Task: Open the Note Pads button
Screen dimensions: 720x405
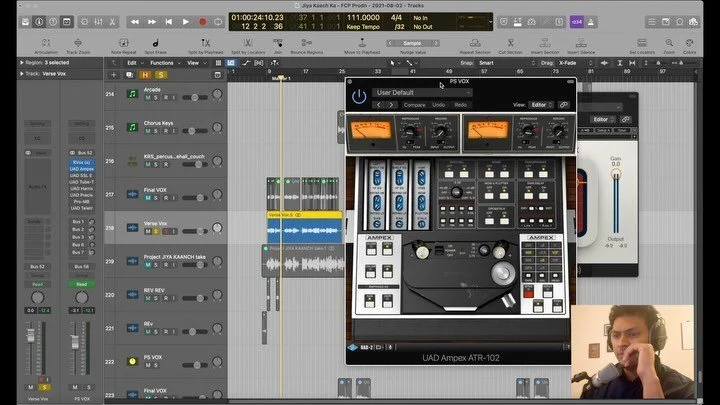Action: point(666,22)
